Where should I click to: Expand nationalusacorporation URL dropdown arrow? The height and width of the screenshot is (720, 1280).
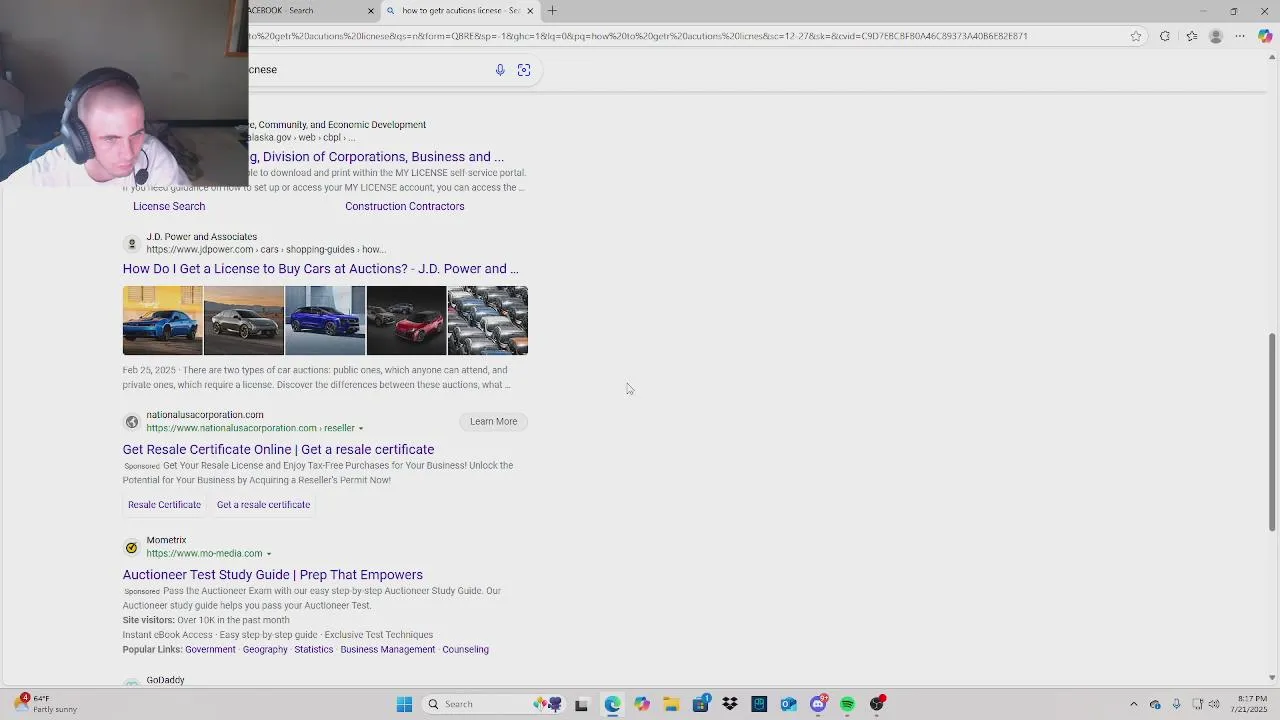pos(361,429)
